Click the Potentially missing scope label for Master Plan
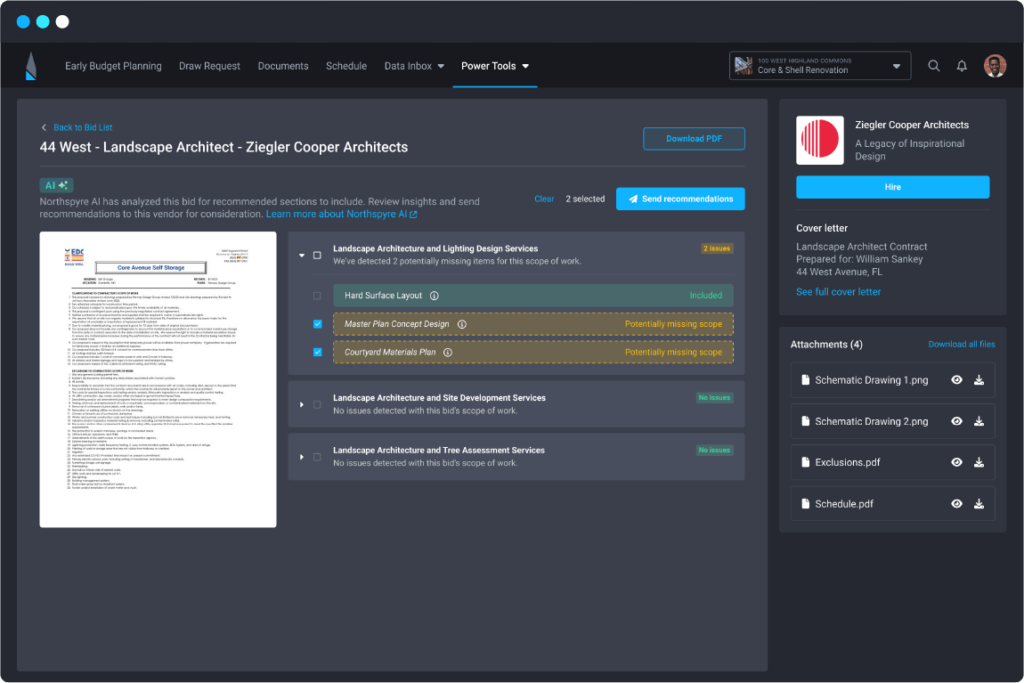This screenshot has width=1024, height=683. 673,325
